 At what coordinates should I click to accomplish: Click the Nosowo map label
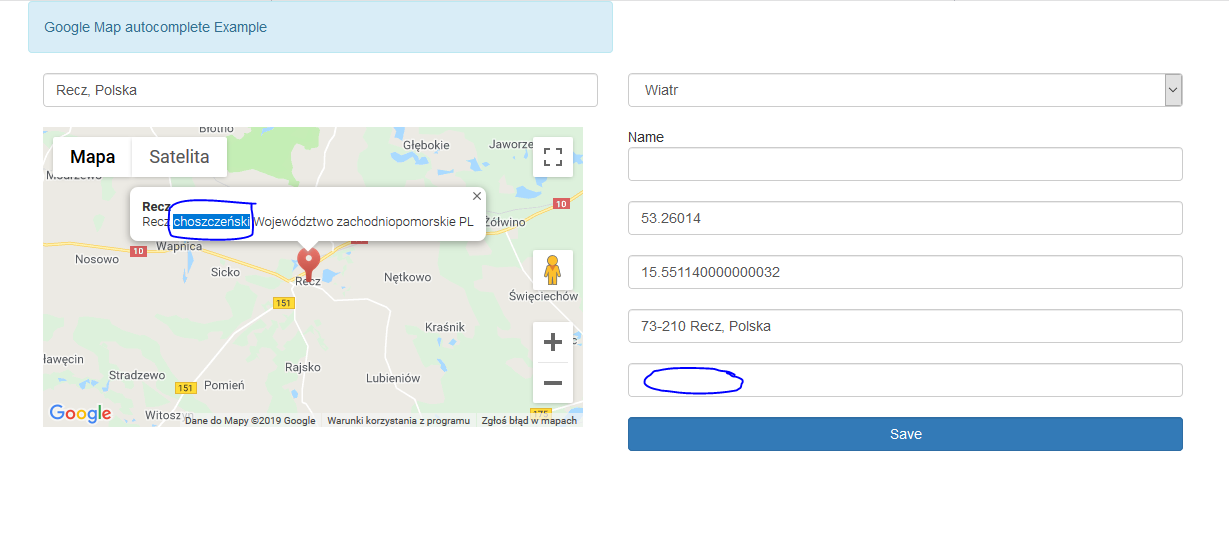tap(97, 259)
